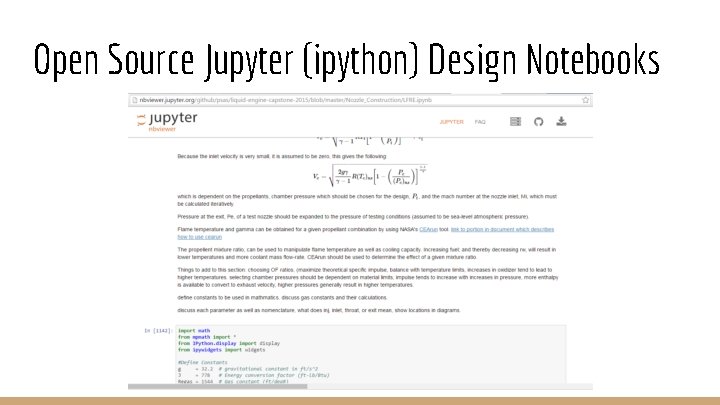Click line 'discuss each parameter as well'
The image size is (720, 405).
pyautogui.click(x=319, y=310)
